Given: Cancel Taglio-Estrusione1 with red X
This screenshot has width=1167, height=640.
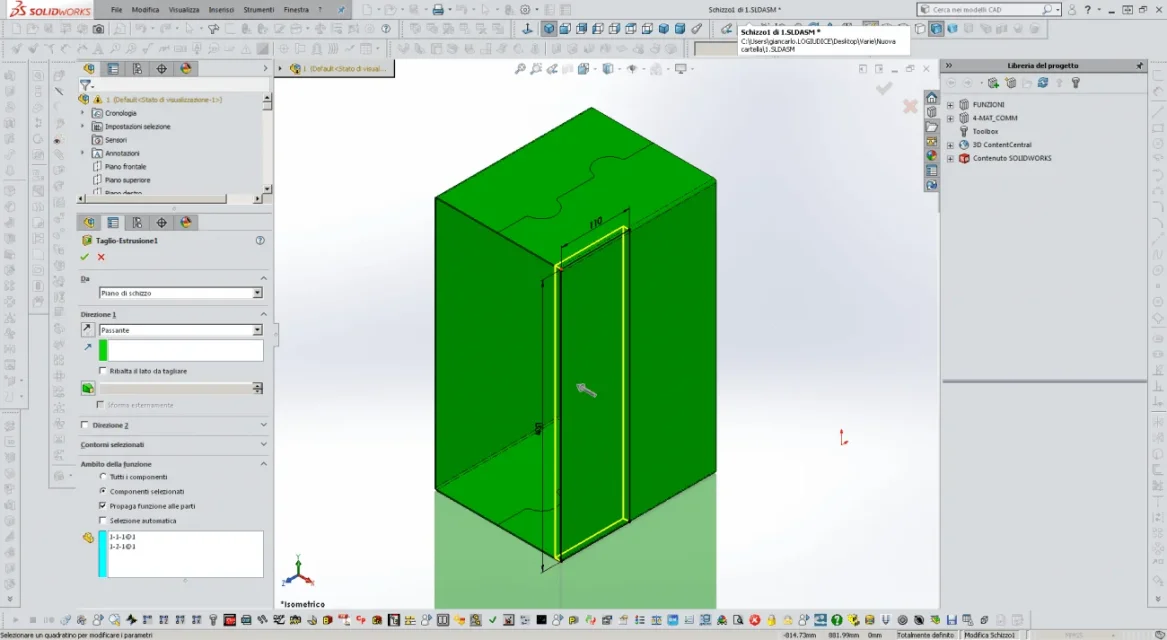Looking at the screenshot, I should (x=101, y=257).
